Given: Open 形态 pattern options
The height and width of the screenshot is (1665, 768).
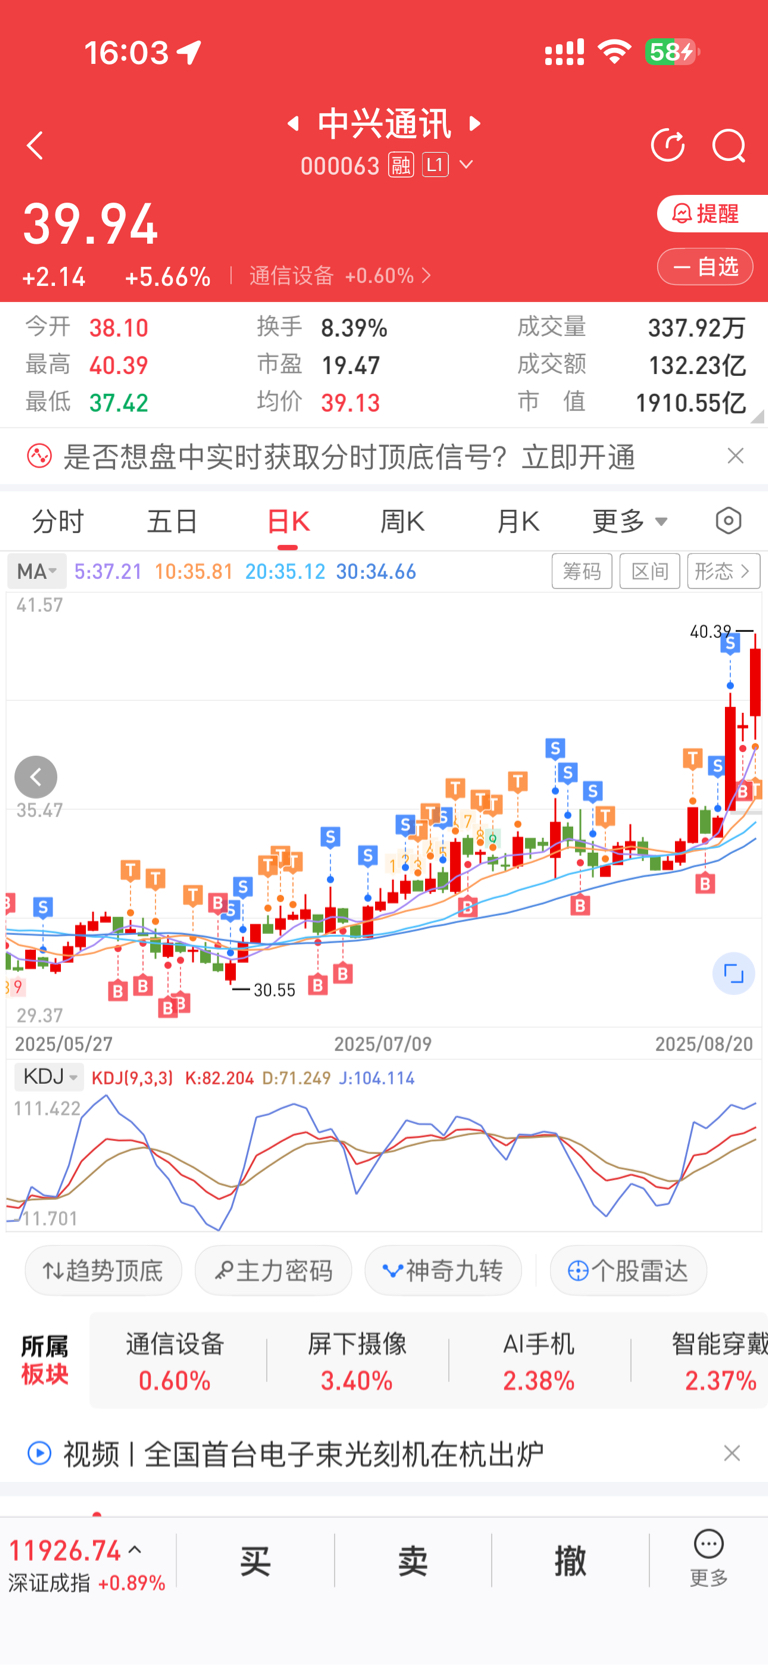Looking at the screenshot, I should pyautogui.click(x=724, y=571).
